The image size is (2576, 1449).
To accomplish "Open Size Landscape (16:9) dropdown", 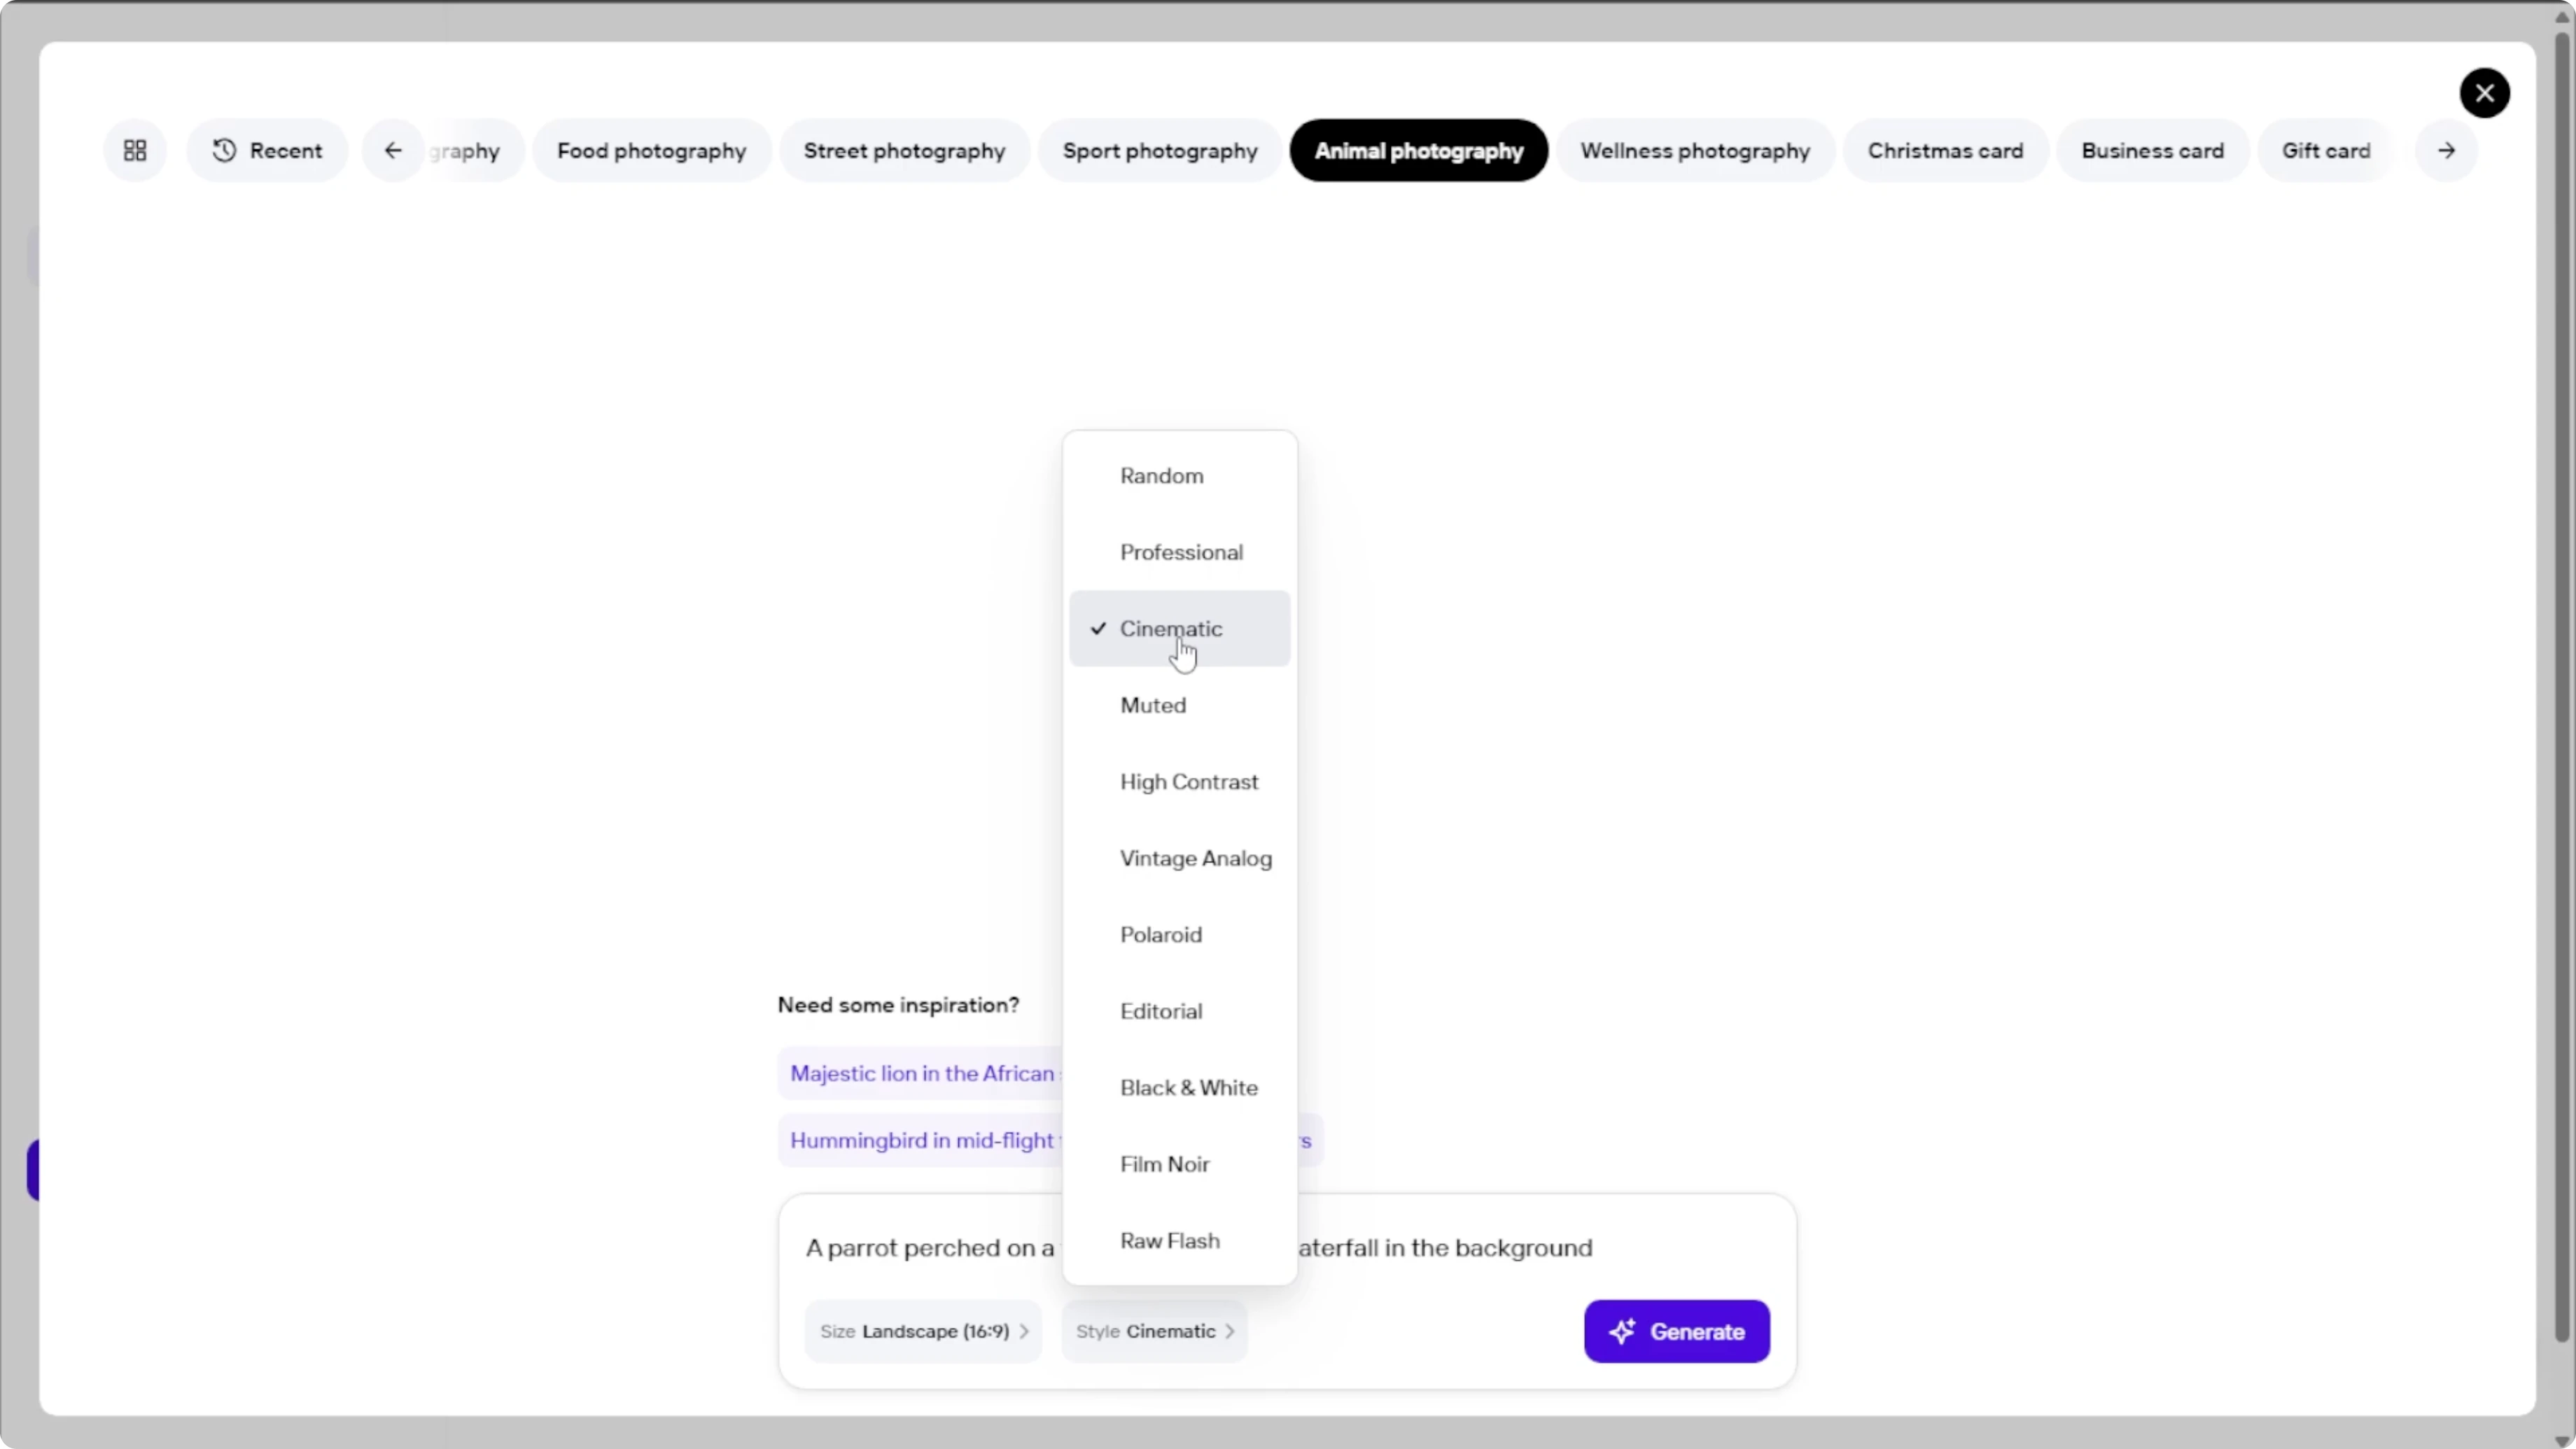I will click(923, 1331).
